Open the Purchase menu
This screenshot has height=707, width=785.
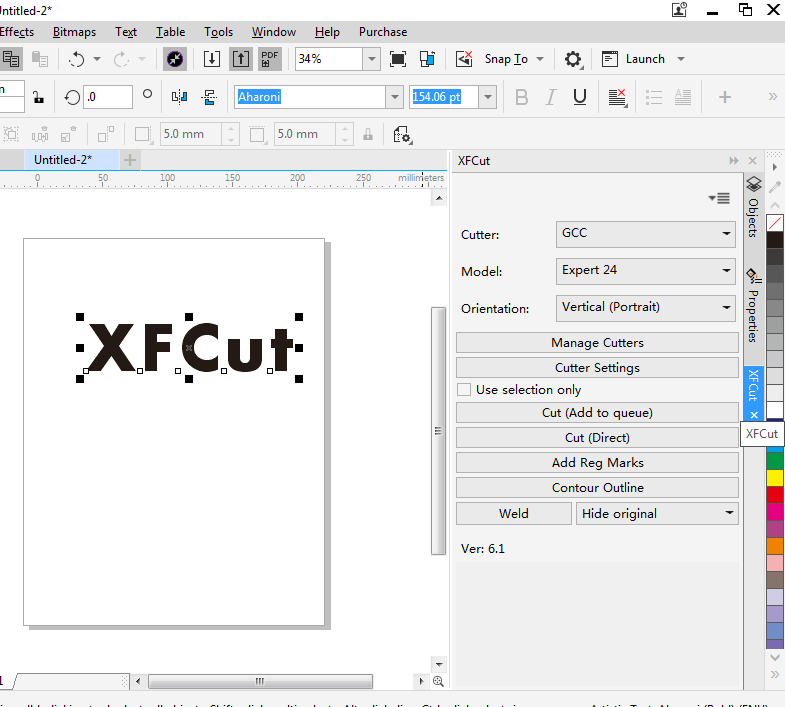coord(383,32)
